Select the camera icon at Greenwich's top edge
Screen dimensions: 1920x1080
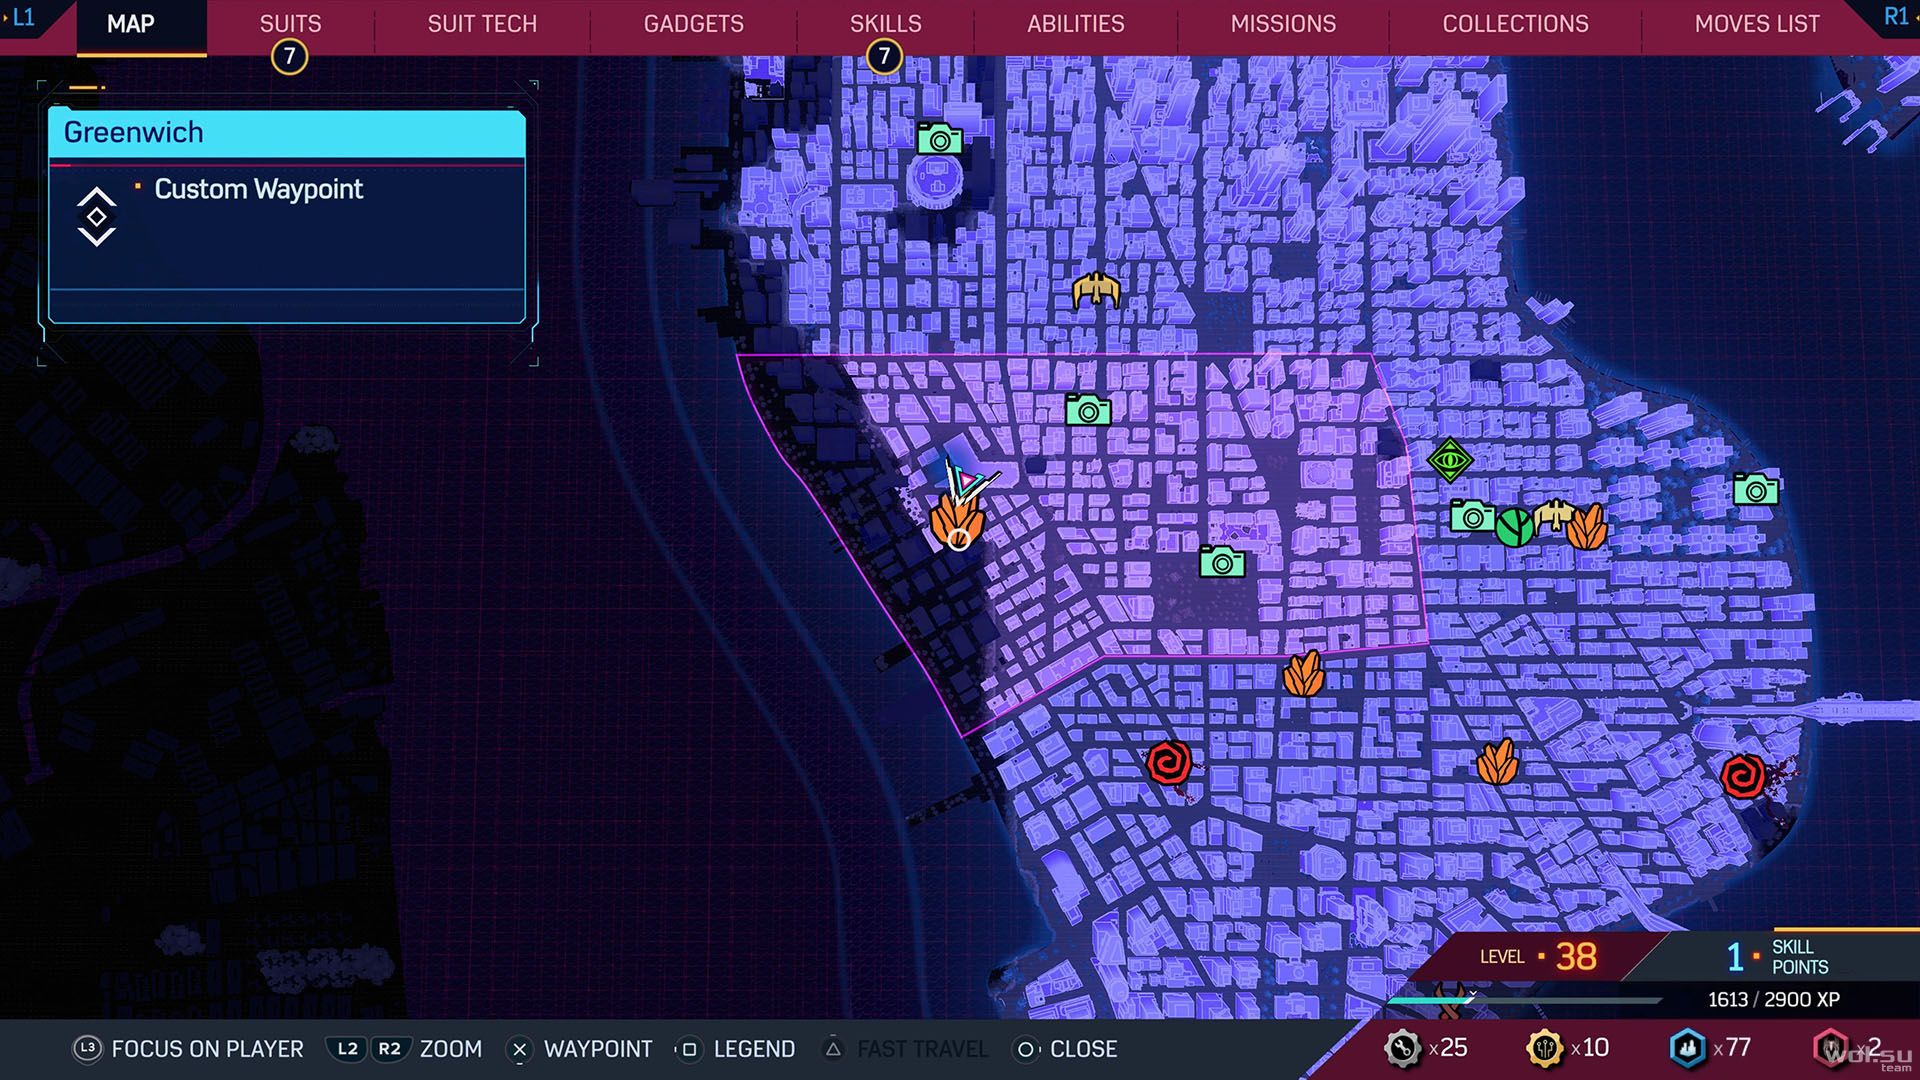tap(1088, 410)
